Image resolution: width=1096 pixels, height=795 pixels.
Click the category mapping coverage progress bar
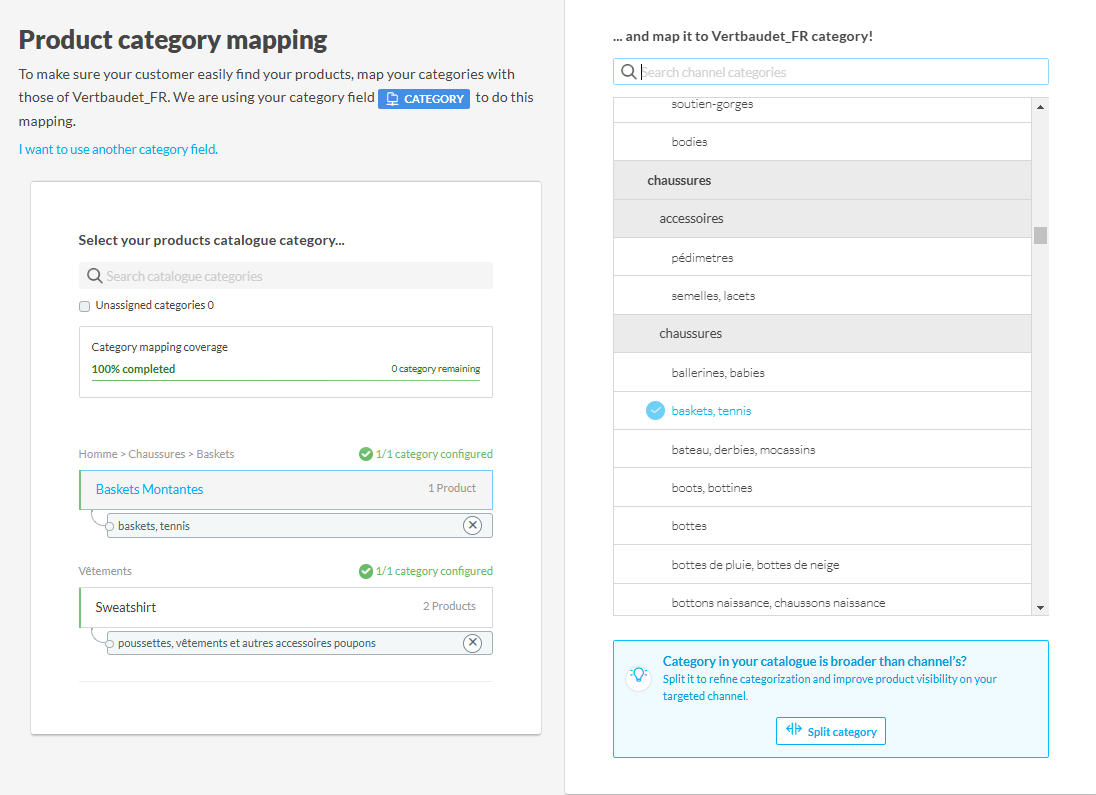(285, 380)
